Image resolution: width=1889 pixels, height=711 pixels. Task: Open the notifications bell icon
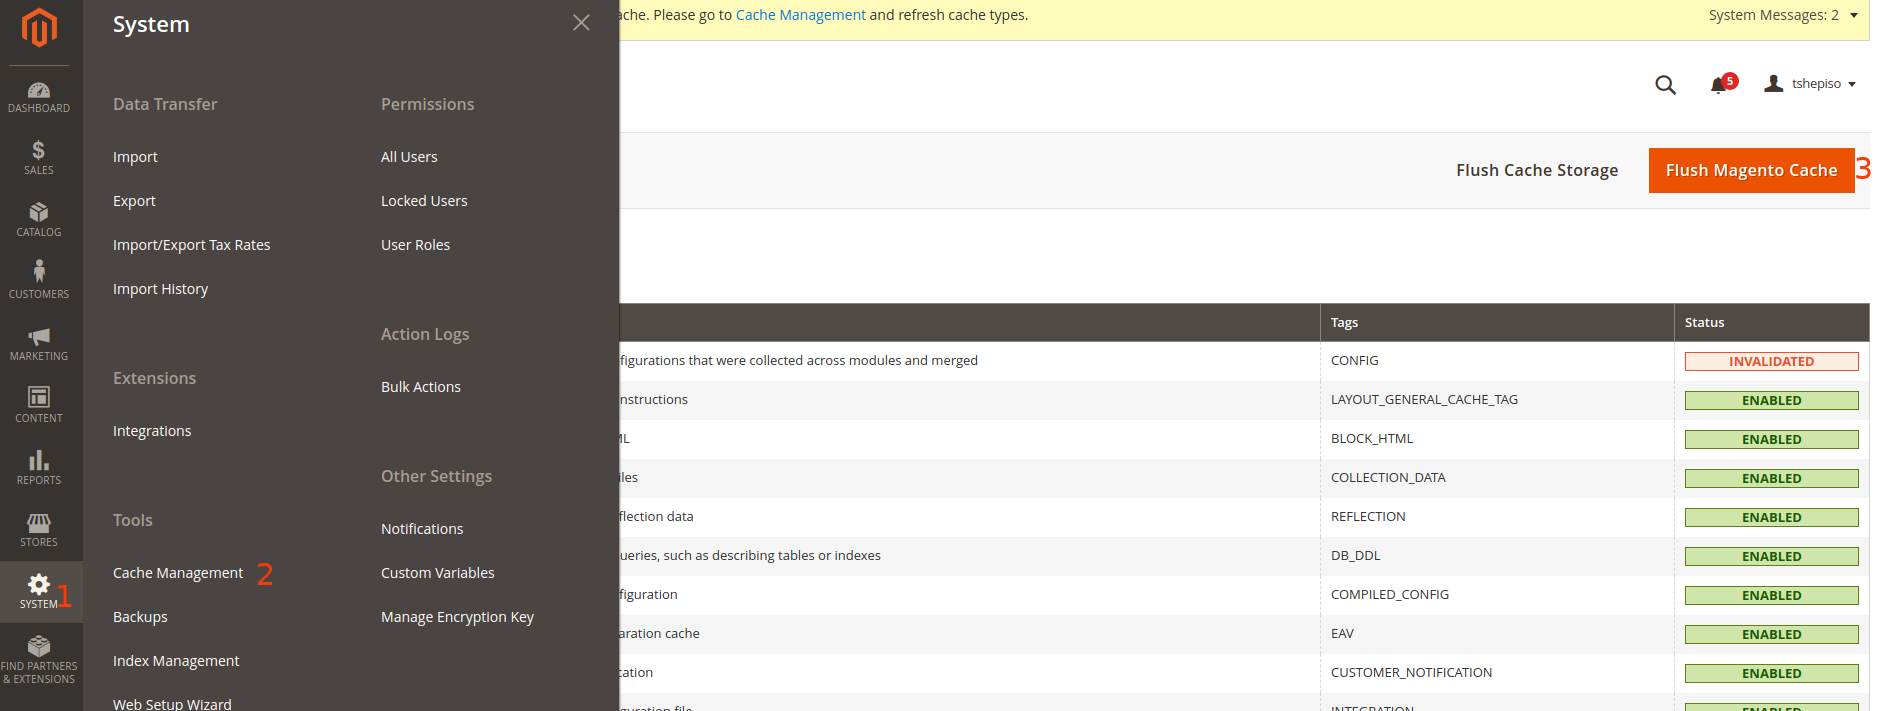point(1719,85)
